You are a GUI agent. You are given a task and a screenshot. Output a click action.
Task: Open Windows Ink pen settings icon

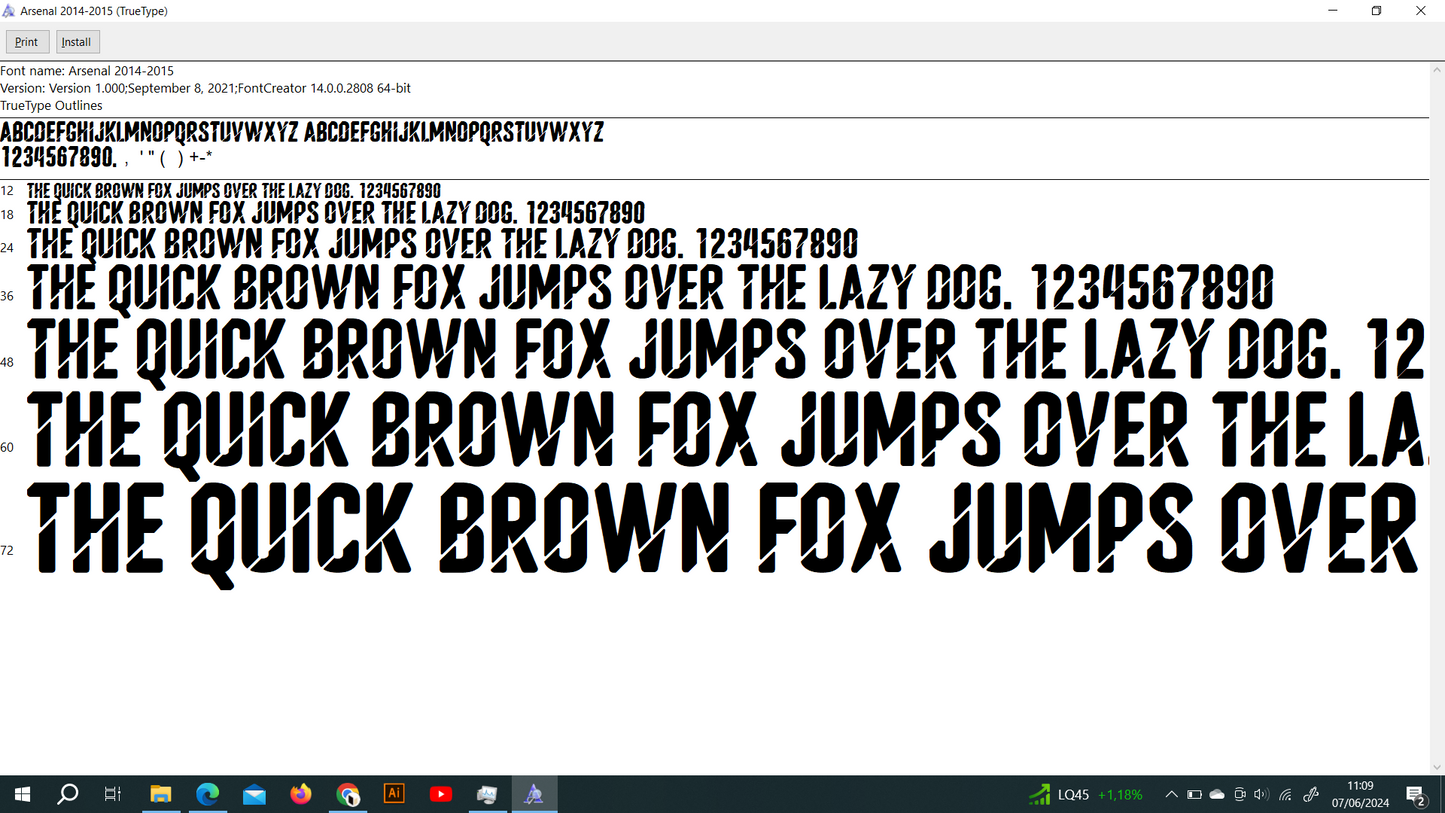coord(1310,793)
